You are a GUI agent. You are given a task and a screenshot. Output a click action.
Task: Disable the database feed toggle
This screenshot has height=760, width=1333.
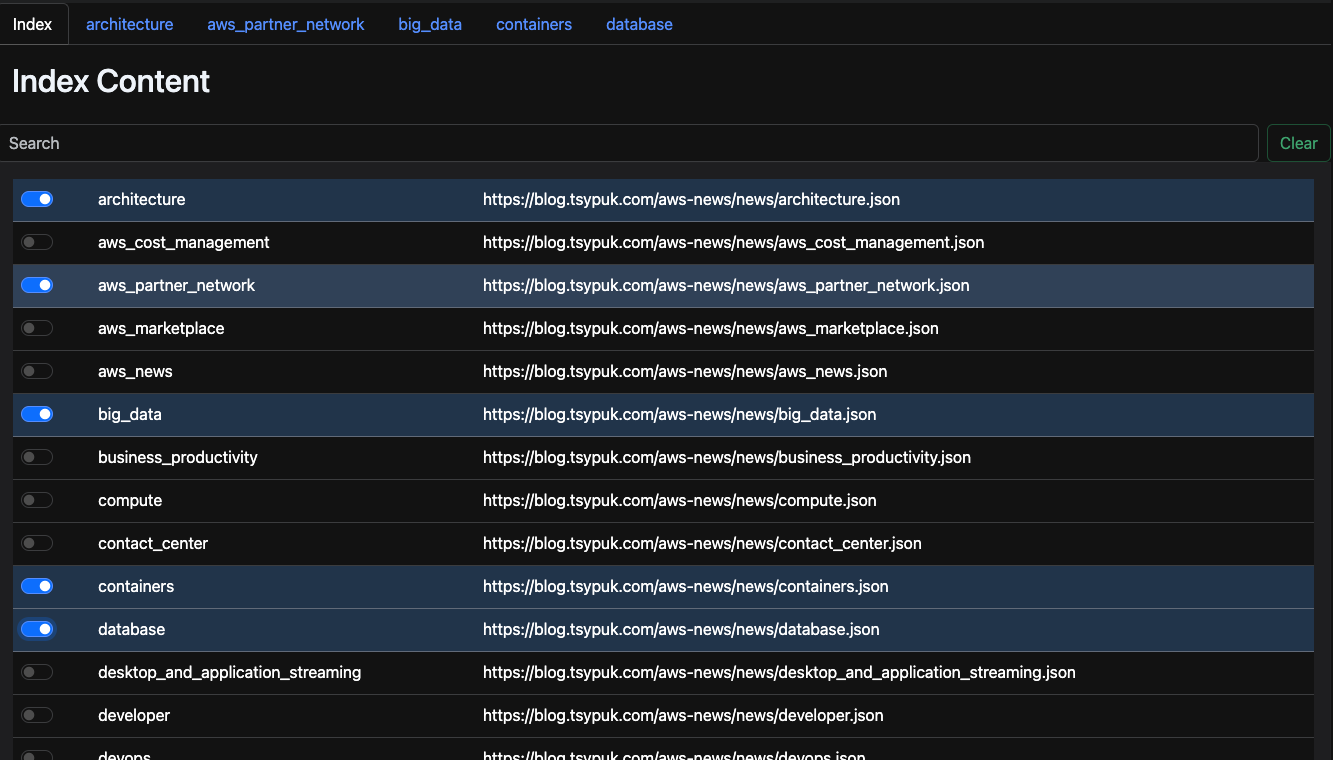tap(37, 629)
